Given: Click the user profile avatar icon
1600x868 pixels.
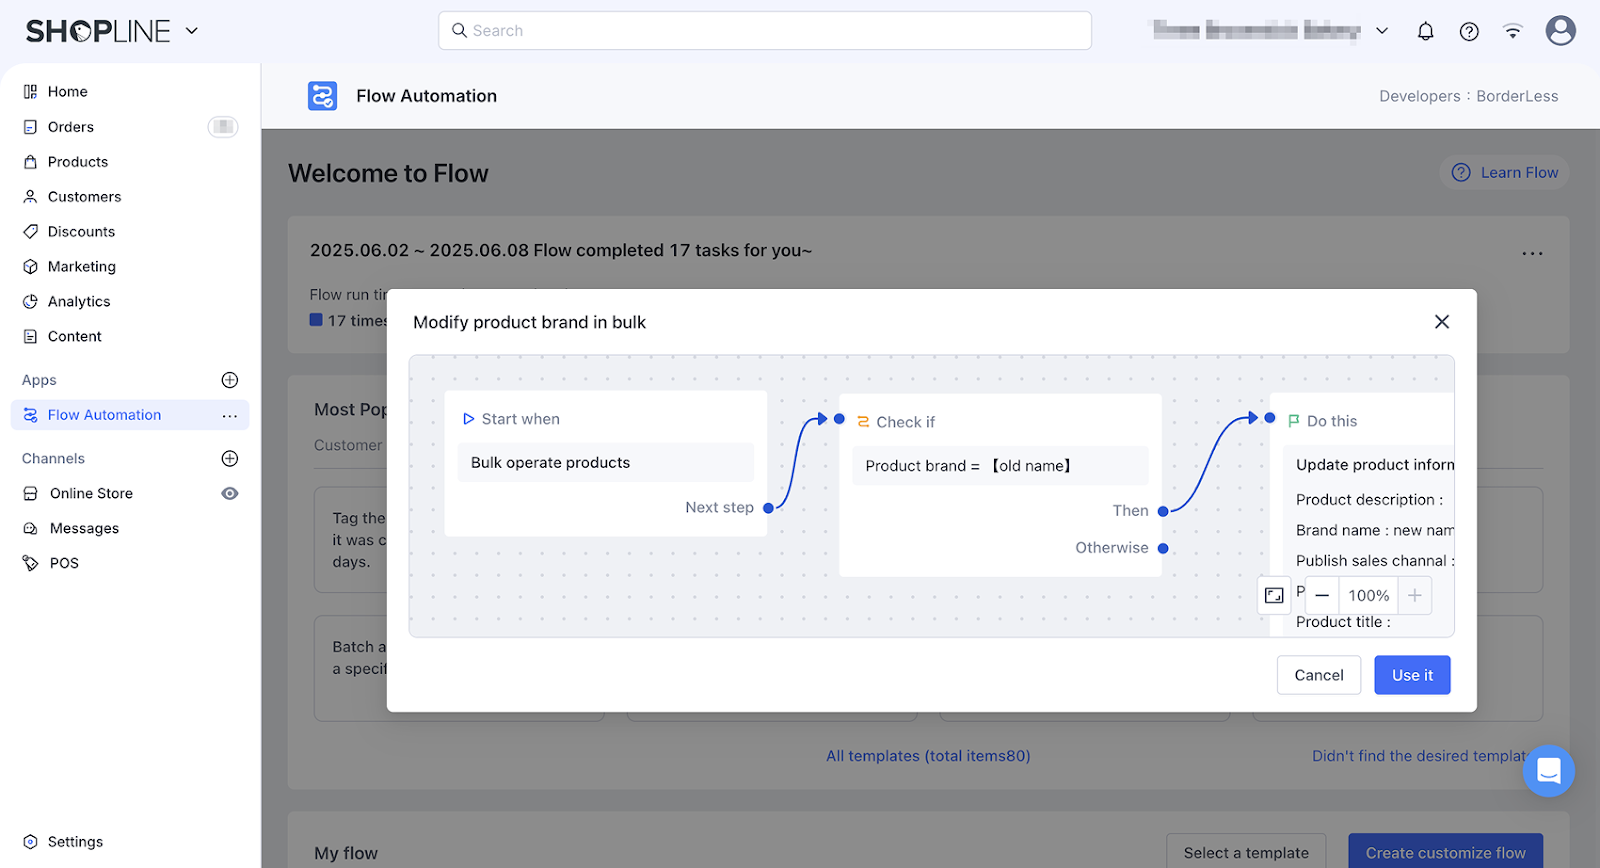Looking at the screenshot, I should tap(1560, 31).
